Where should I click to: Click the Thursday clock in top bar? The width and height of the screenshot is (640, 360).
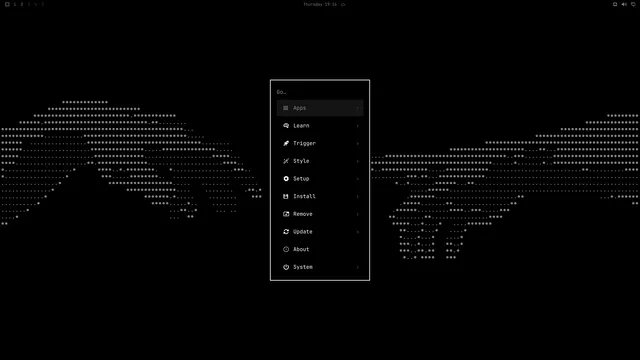[320, 4]
